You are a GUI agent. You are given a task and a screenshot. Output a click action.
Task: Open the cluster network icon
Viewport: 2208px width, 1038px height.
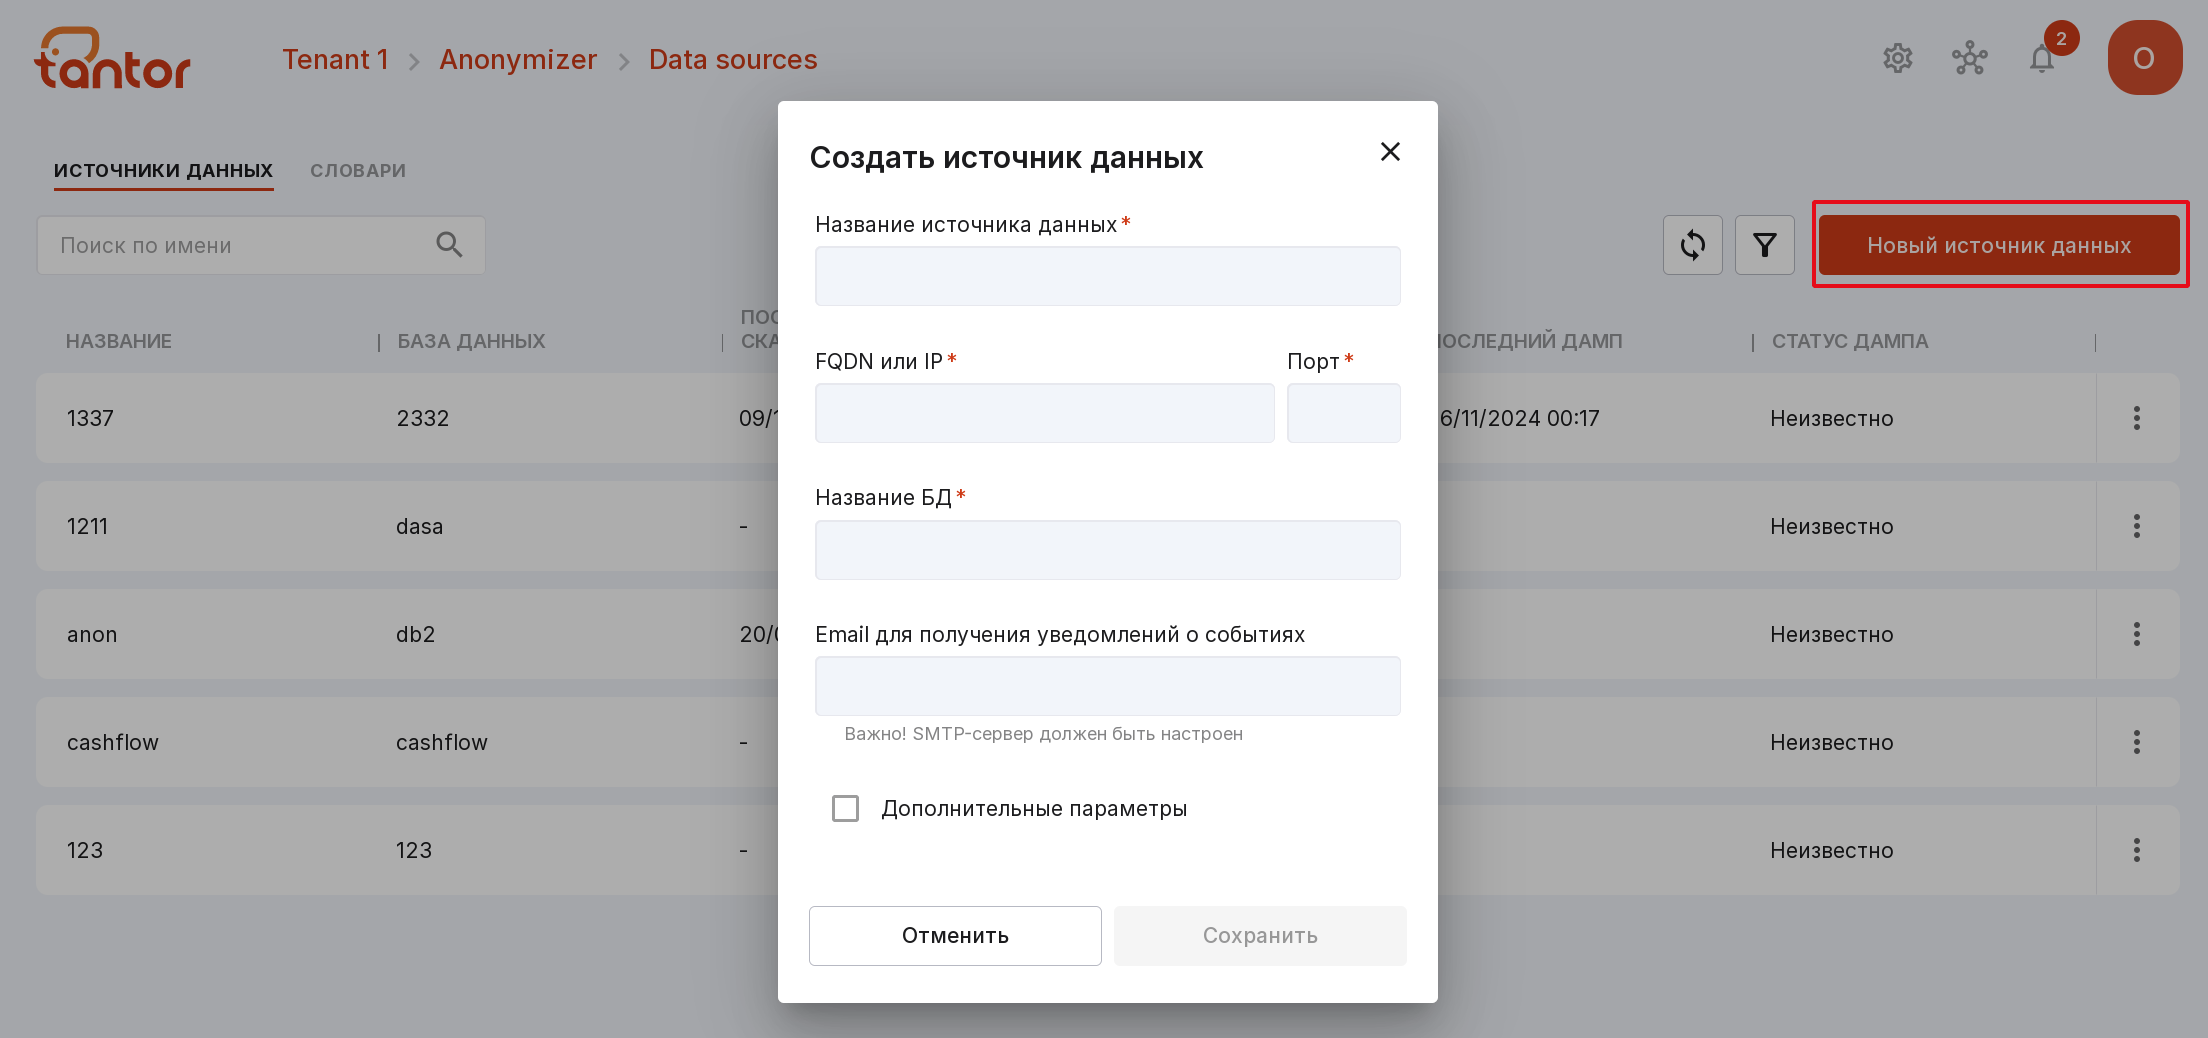click(x=1969, y=59)
